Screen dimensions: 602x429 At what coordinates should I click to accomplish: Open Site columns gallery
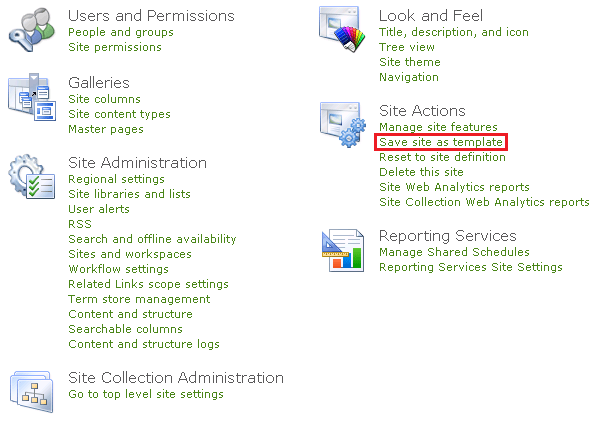104,99
